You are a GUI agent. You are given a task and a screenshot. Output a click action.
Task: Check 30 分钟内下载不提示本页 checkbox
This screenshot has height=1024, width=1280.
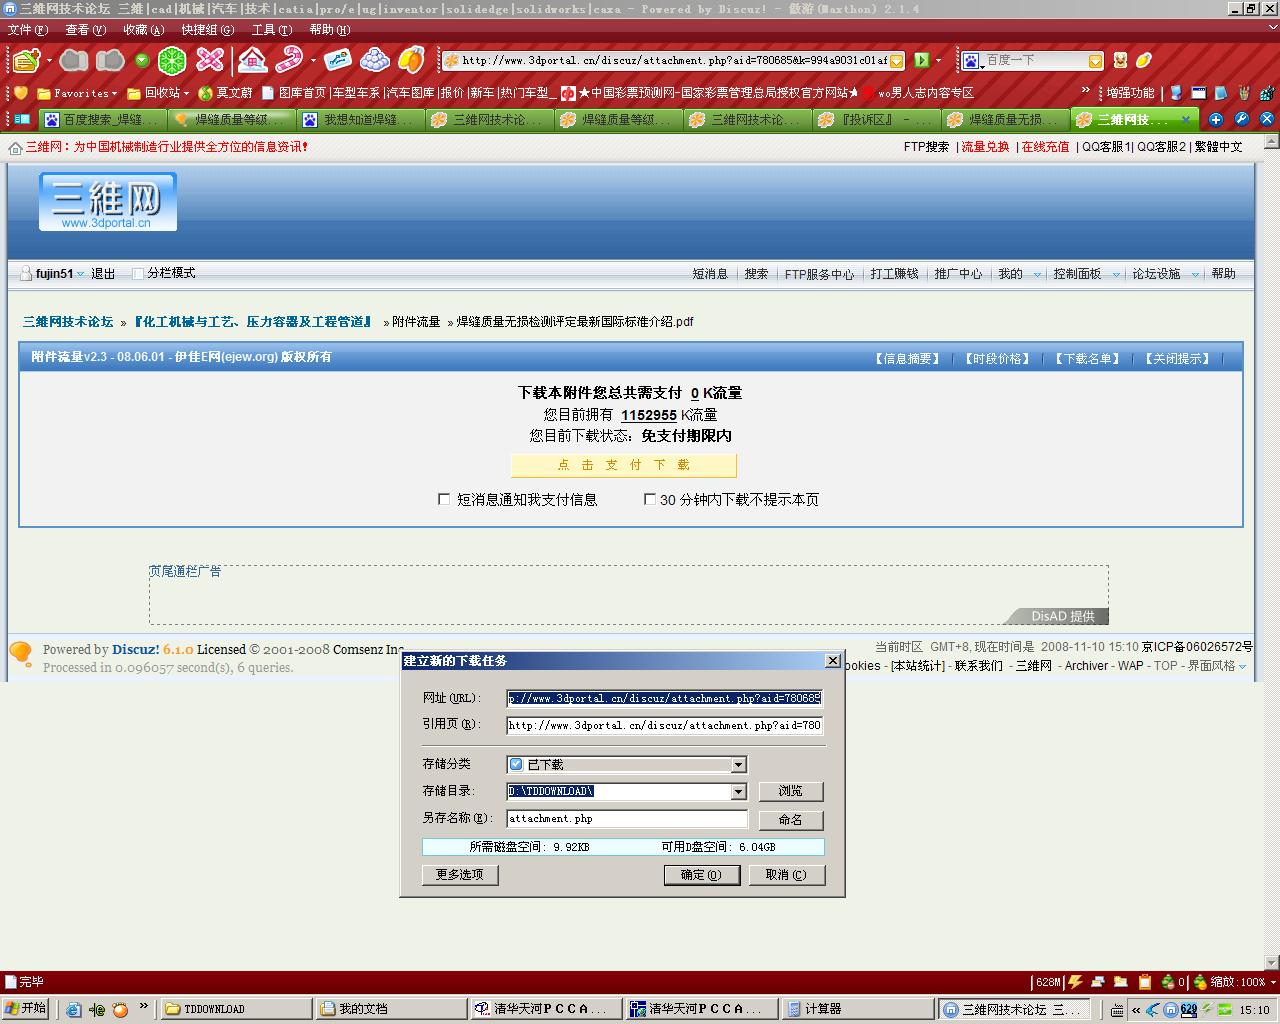(649, 499)
